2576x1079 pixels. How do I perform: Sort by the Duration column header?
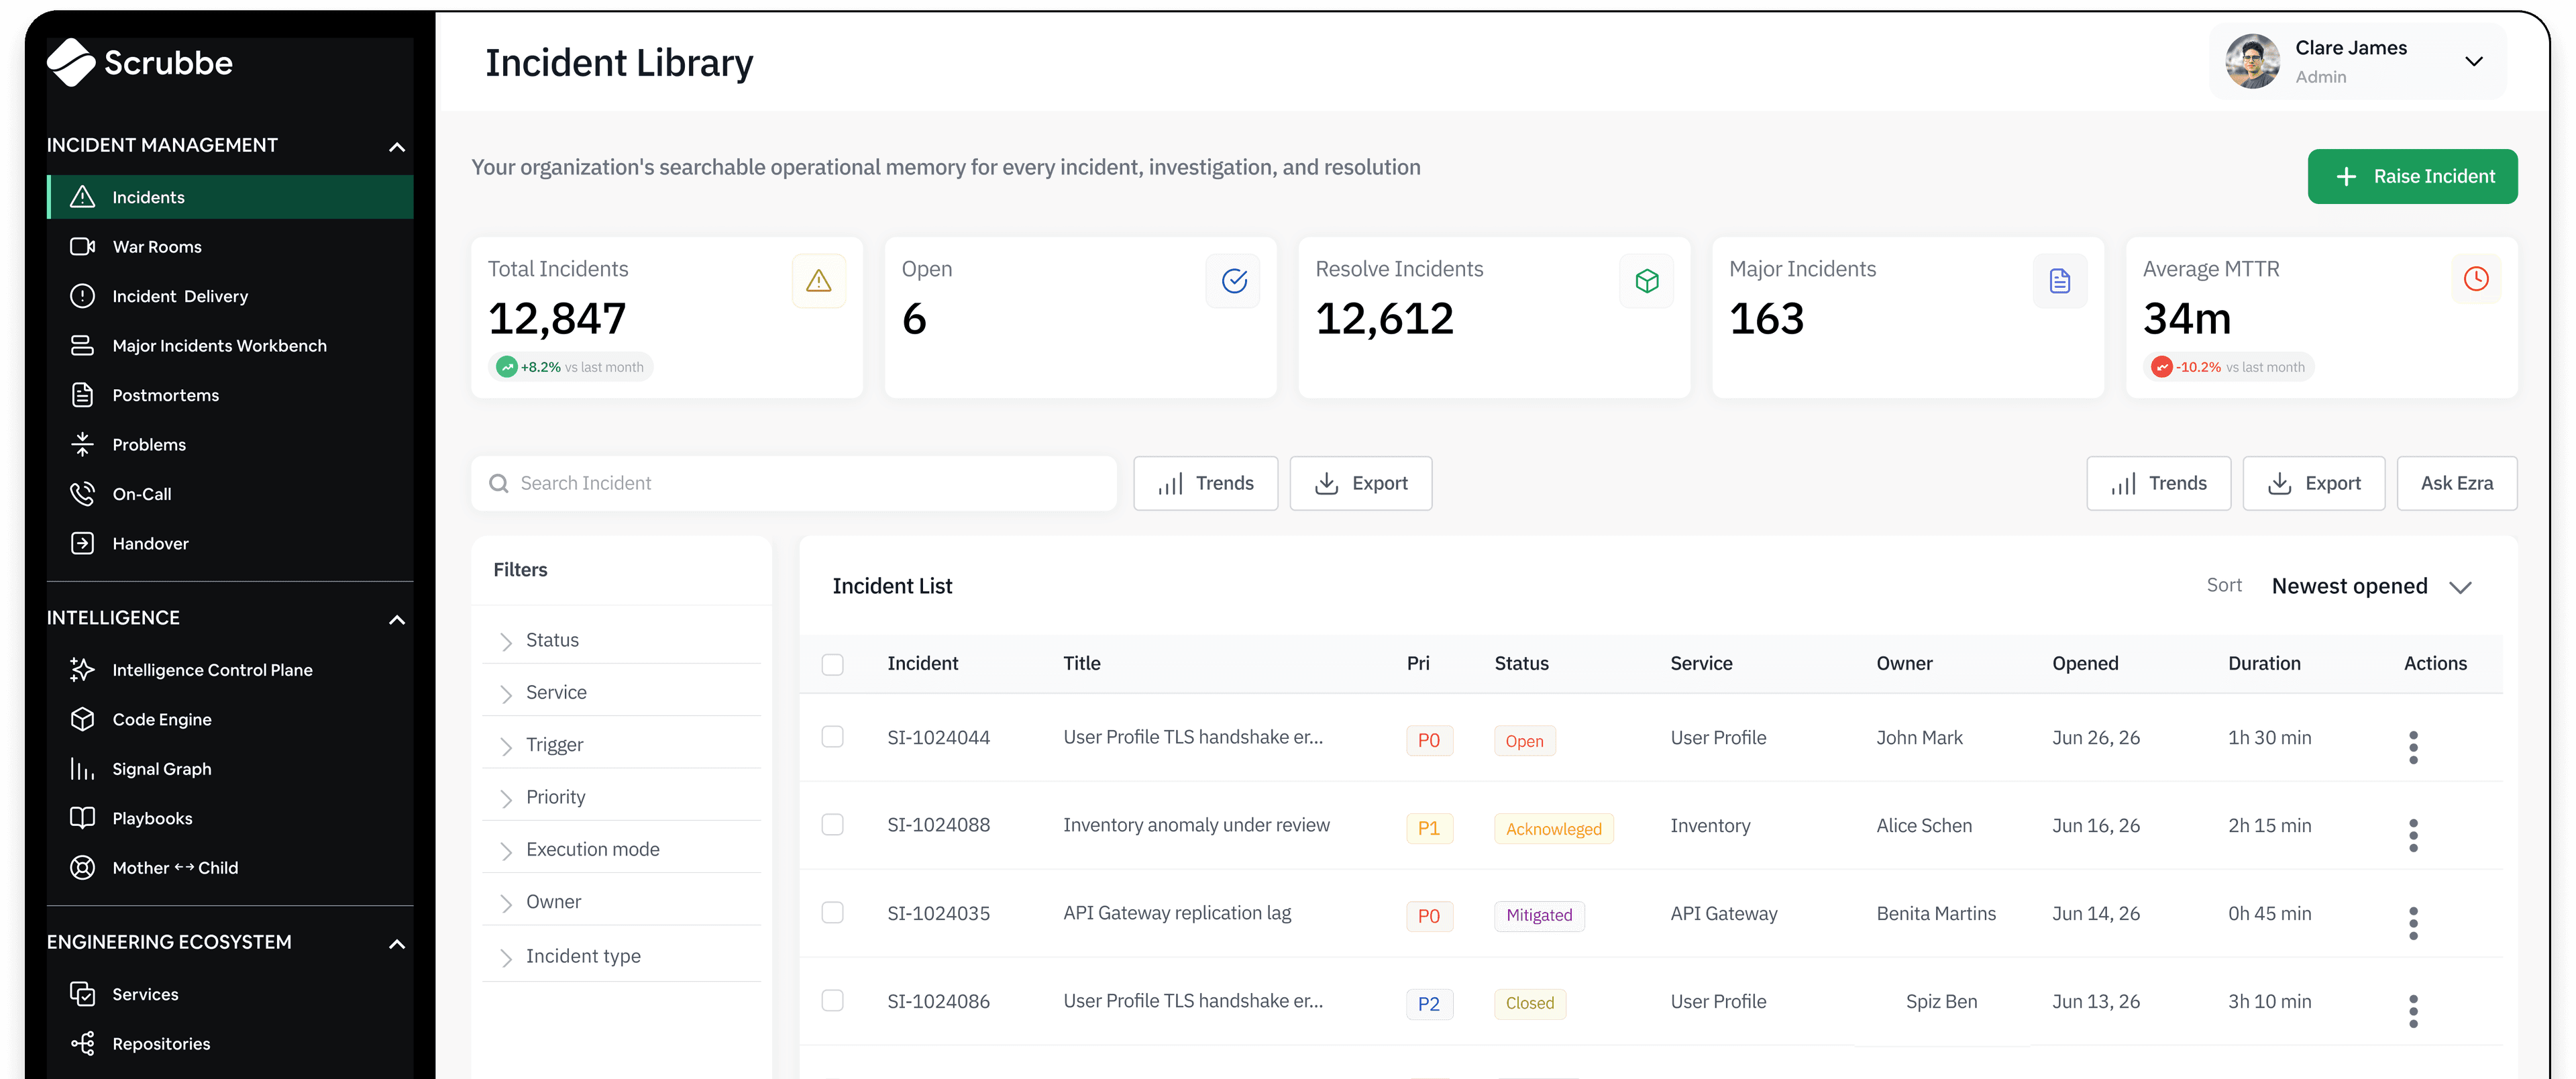pos(2264,663)
